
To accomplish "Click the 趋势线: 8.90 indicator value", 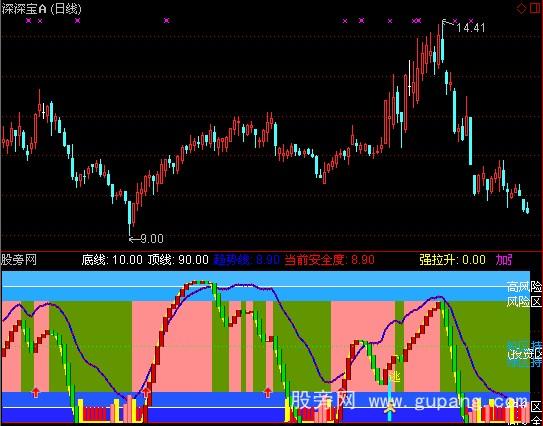I will 247,259.
